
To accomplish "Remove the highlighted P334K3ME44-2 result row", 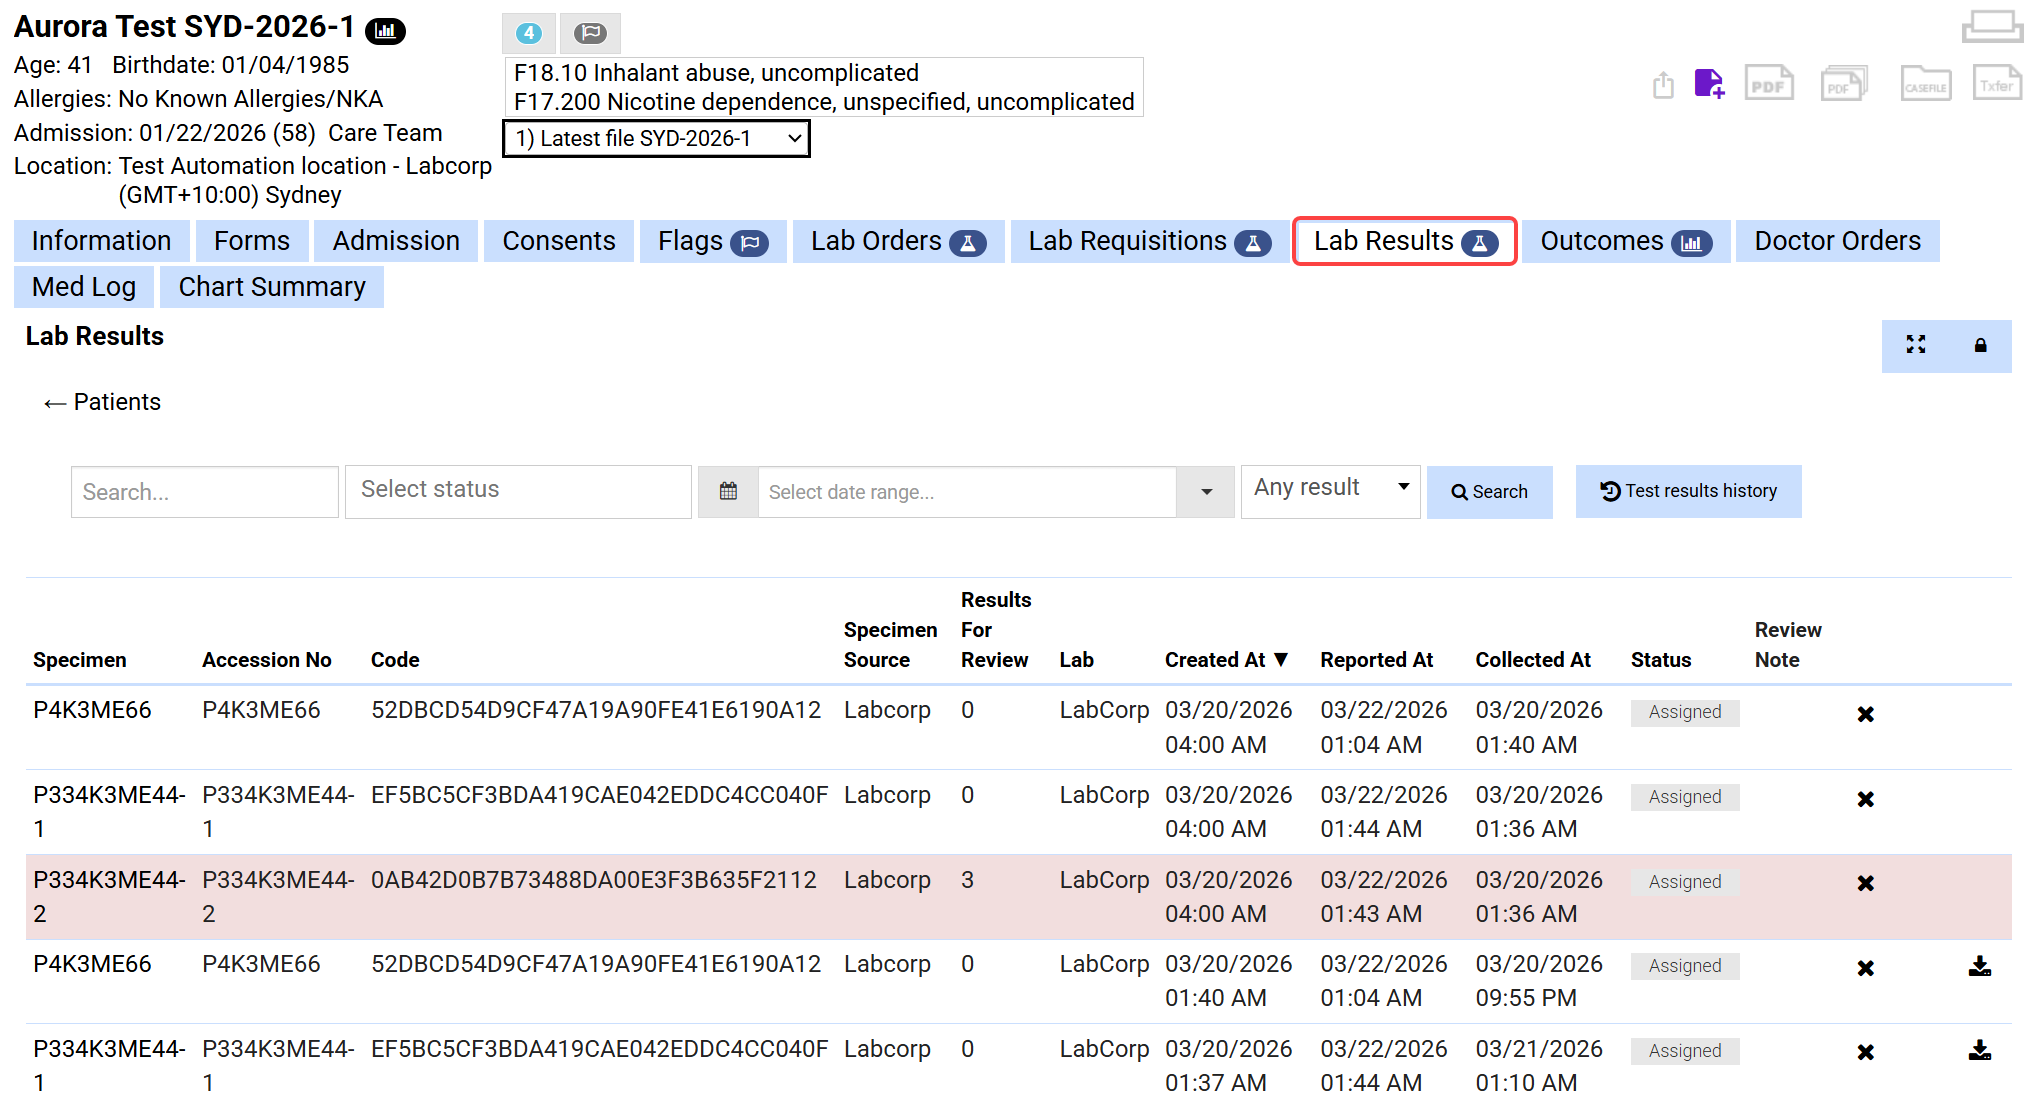I will 1865,883.
